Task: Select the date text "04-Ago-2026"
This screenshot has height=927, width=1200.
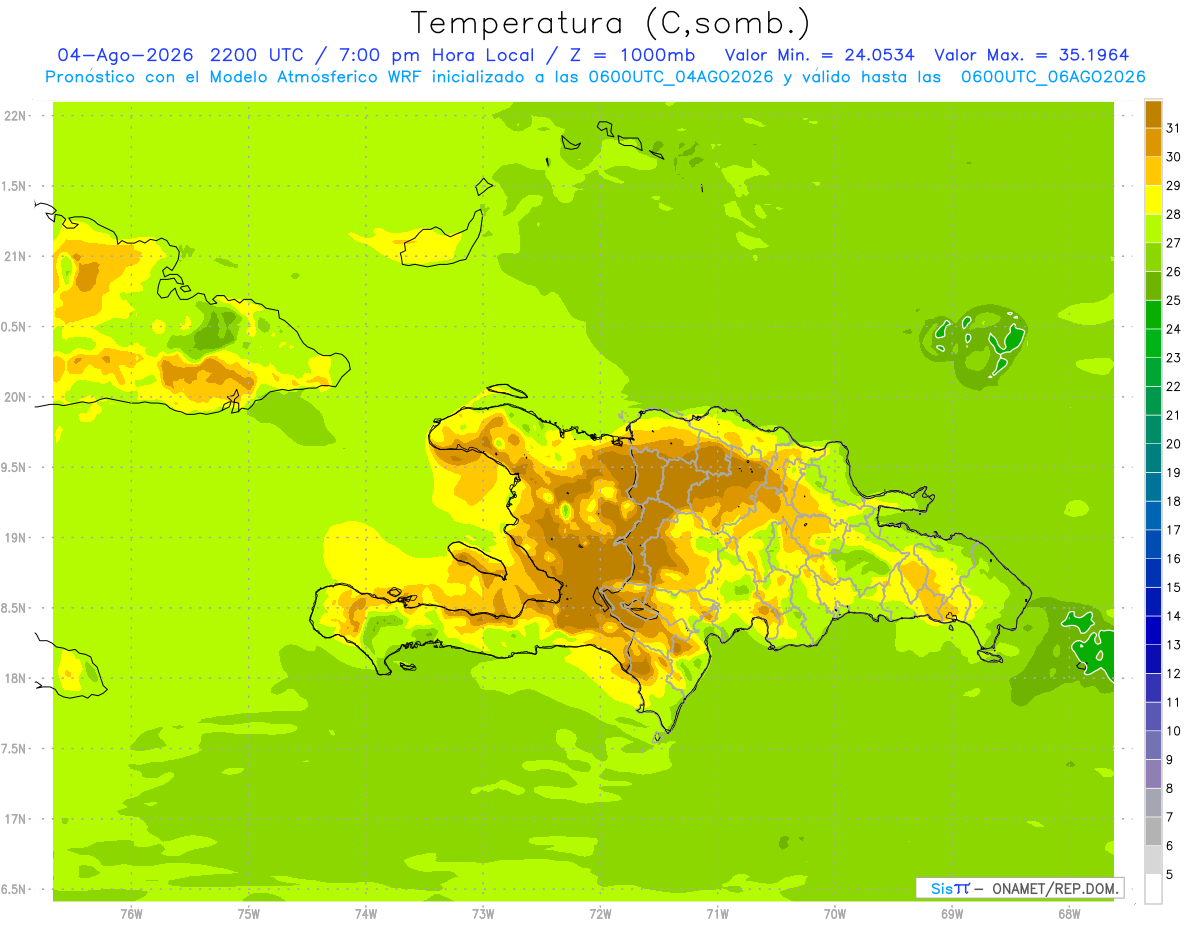Action: (124, 55)
